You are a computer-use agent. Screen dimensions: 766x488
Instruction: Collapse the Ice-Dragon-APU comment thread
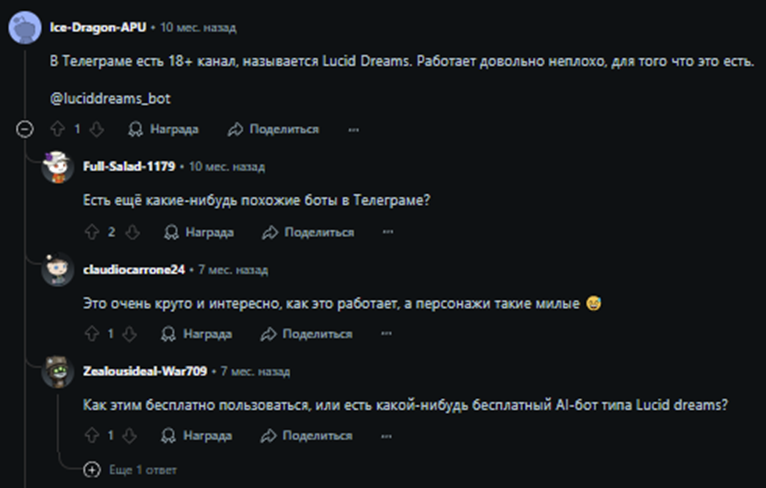(x=25, y=129)
